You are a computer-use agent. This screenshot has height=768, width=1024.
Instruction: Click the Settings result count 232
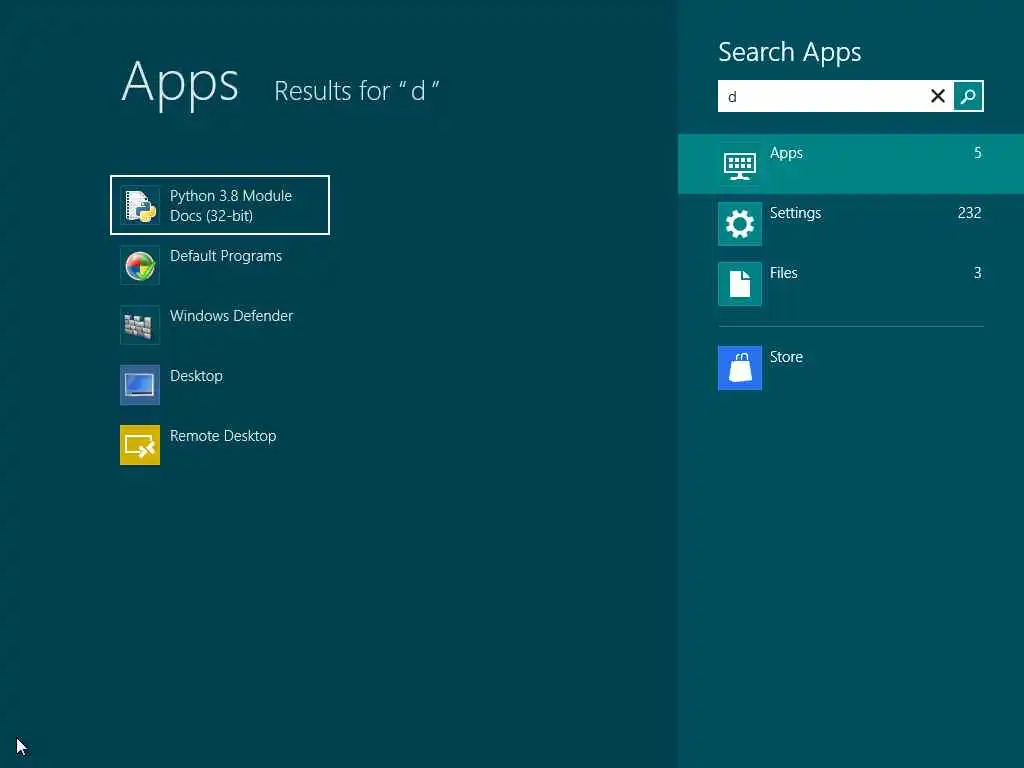tap(969, 213)
